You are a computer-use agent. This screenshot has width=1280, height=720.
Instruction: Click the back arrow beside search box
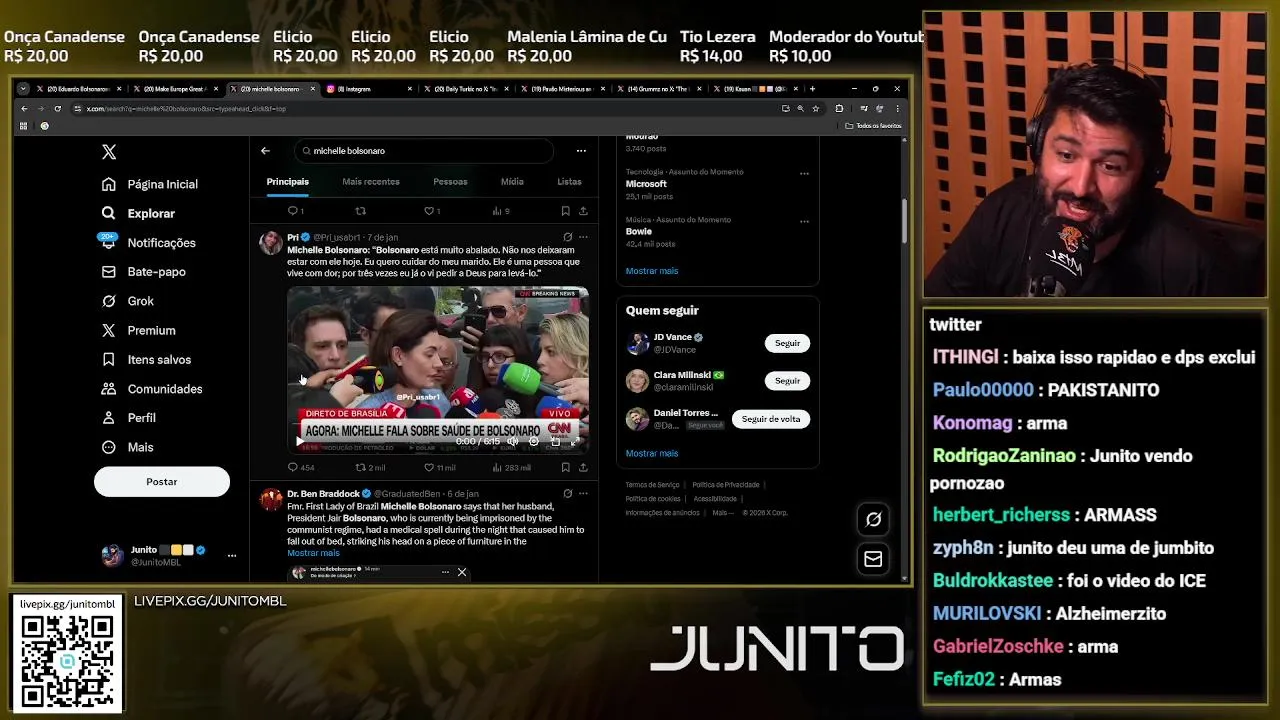pyautogui.click(x=265, y=151)
